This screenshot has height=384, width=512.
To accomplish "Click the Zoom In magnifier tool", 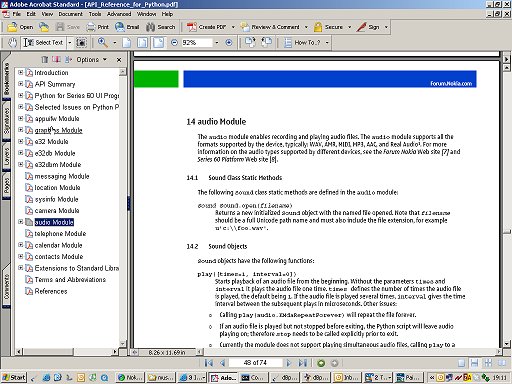I will [x=102, y=43].
